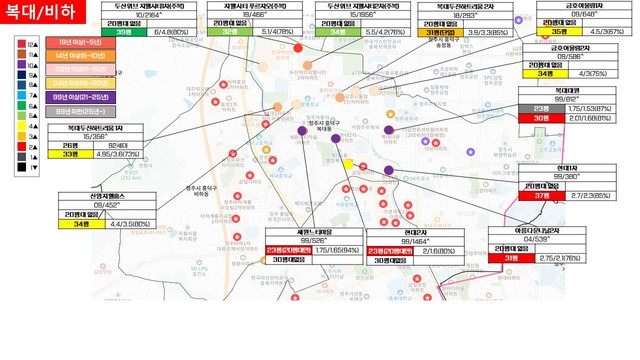The image size is (640, 360).
Task: Click the '5.5/4.2(76%)' value
Action: coord(385,32)
